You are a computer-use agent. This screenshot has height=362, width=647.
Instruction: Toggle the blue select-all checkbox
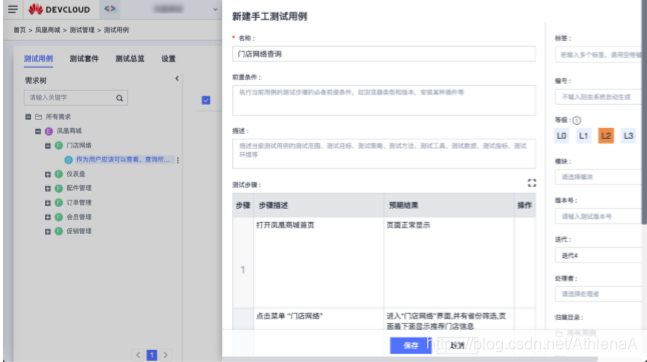(x=206, y=100)
